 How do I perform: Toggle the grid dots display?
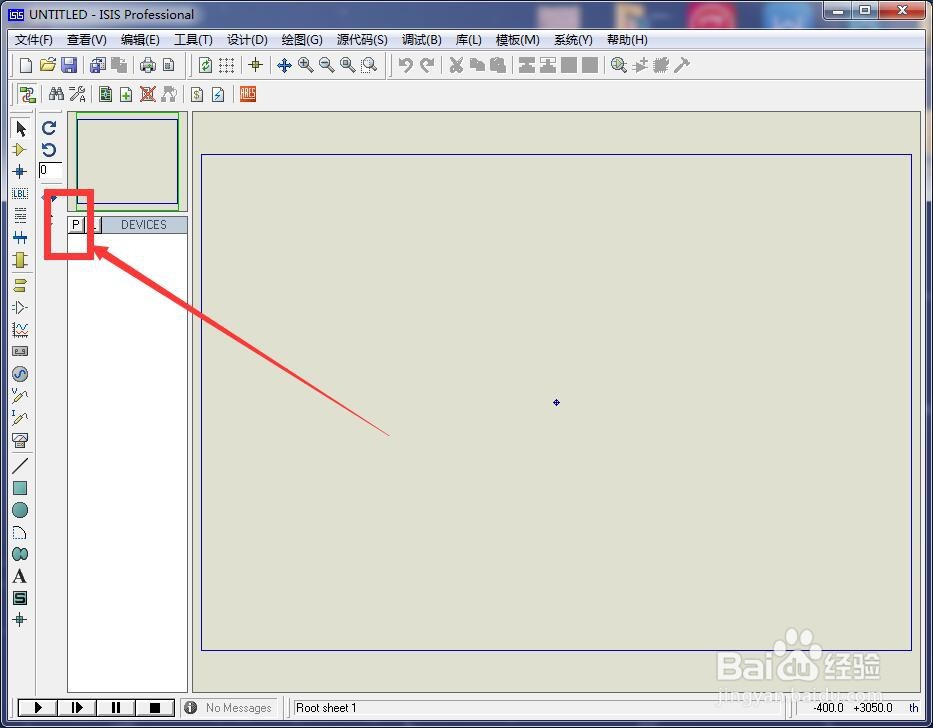pyautogui.click(x=227, y=65)
